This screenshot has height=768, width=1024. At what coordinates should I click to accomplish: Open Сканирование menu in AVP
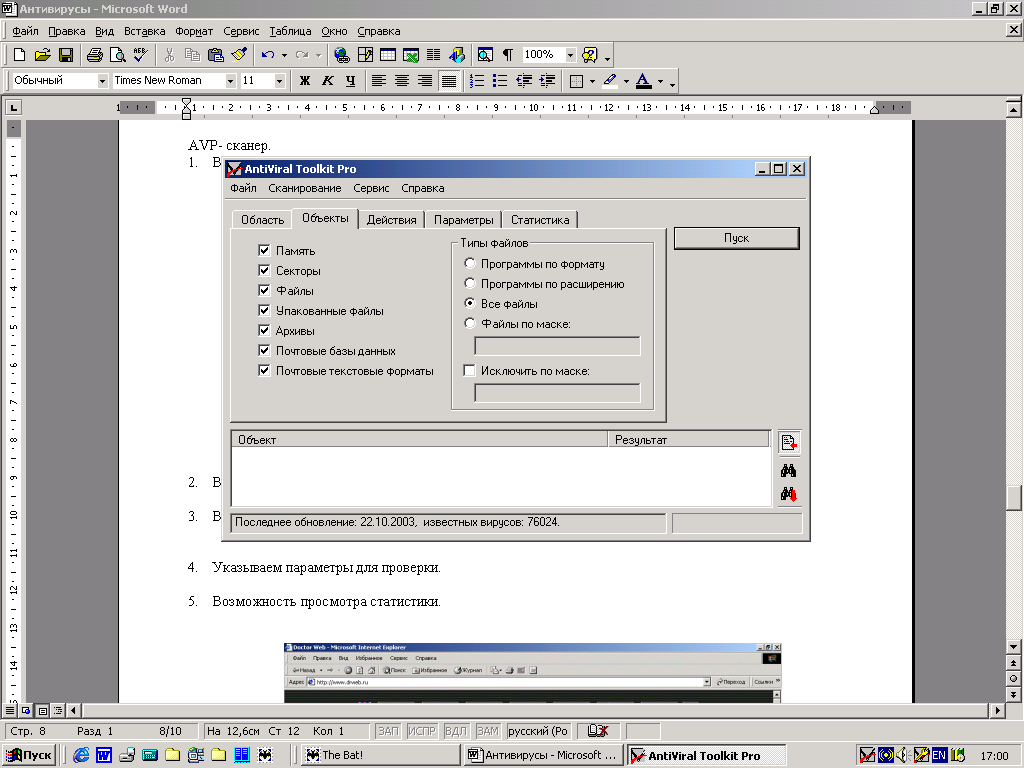click(x=304, y=188)
